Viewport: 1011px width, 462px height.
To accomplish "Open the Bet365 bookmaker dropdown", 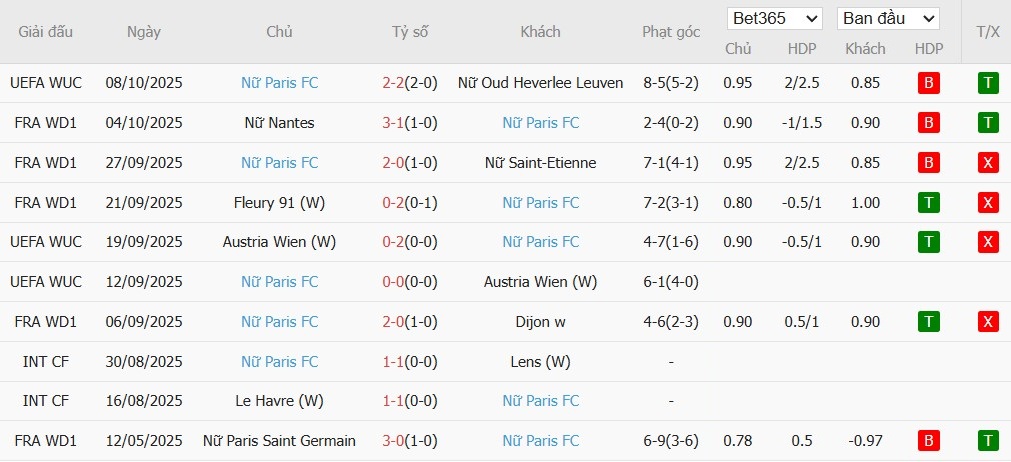I will (x=775, y=19).
